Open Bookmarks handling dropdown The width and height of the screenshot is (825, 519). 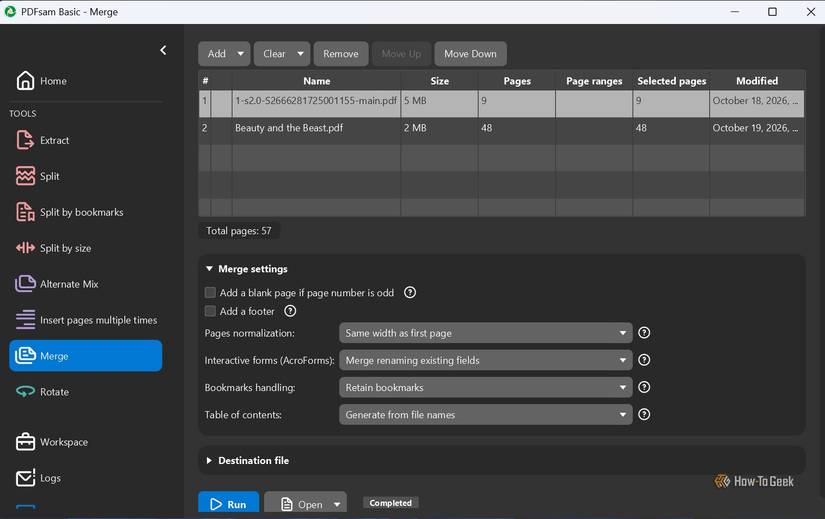point(486,387)
